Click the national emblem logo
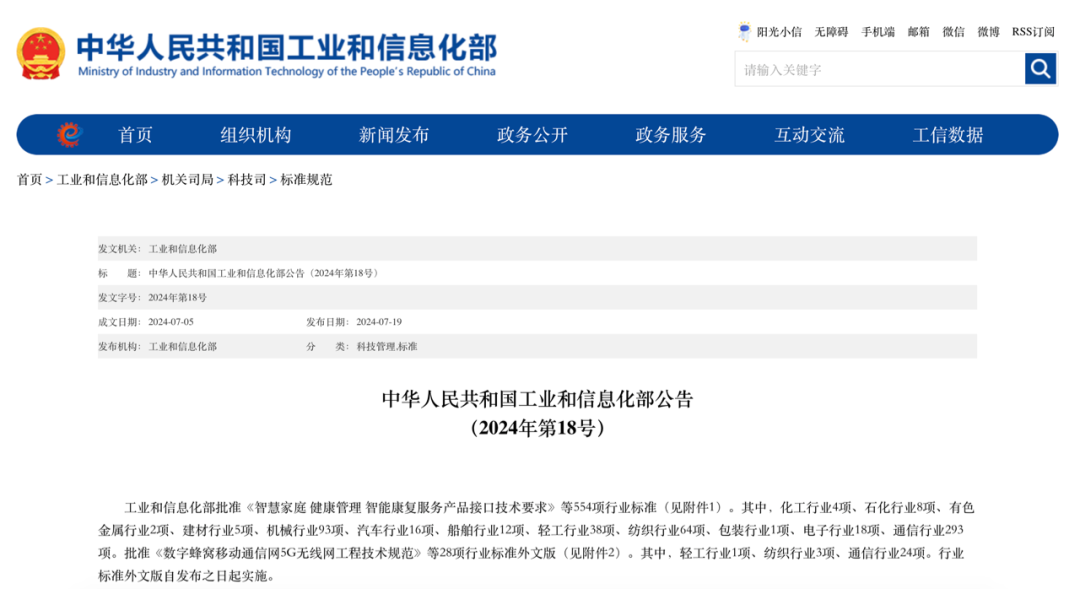 [x=41, y=54]
